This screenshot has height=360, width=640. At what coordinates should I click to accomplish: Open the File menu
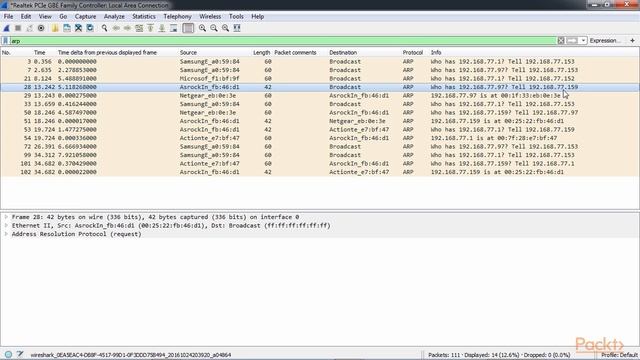9,16
